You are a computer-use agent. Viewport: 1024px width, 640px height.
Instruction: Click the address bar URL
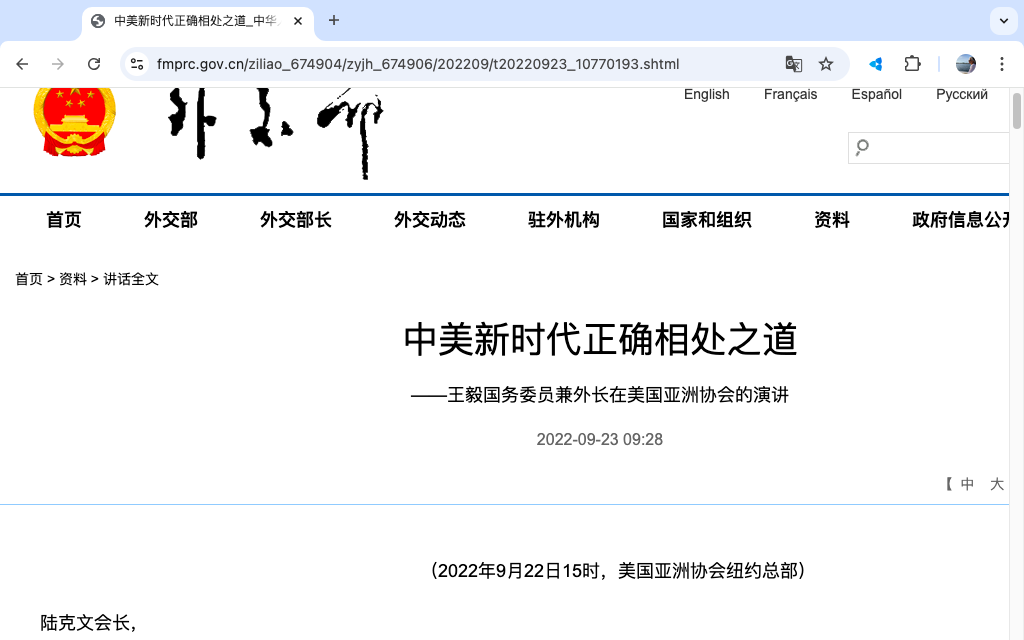(x=418, y=64)
